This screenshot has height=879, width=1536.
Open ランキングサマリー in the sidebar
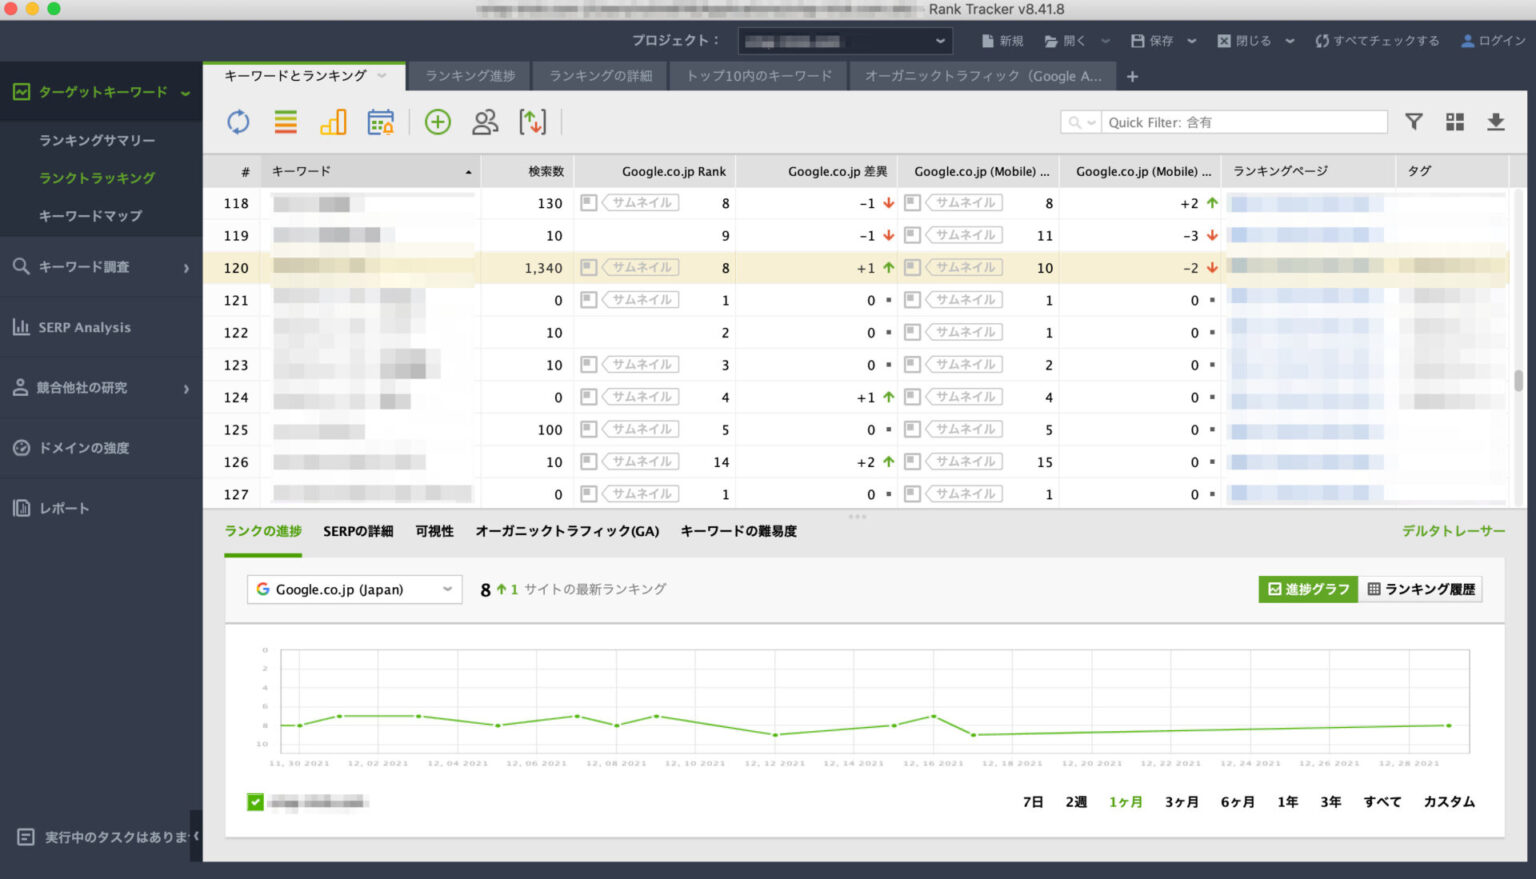[97, 140]
